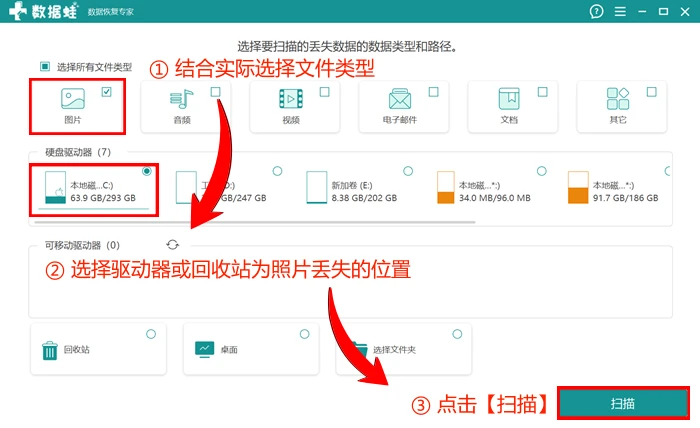Click the 新加卷 (E:) drive icon
Image resolution: width=700 pixels, height=428 pixels.
click(317, 187)
